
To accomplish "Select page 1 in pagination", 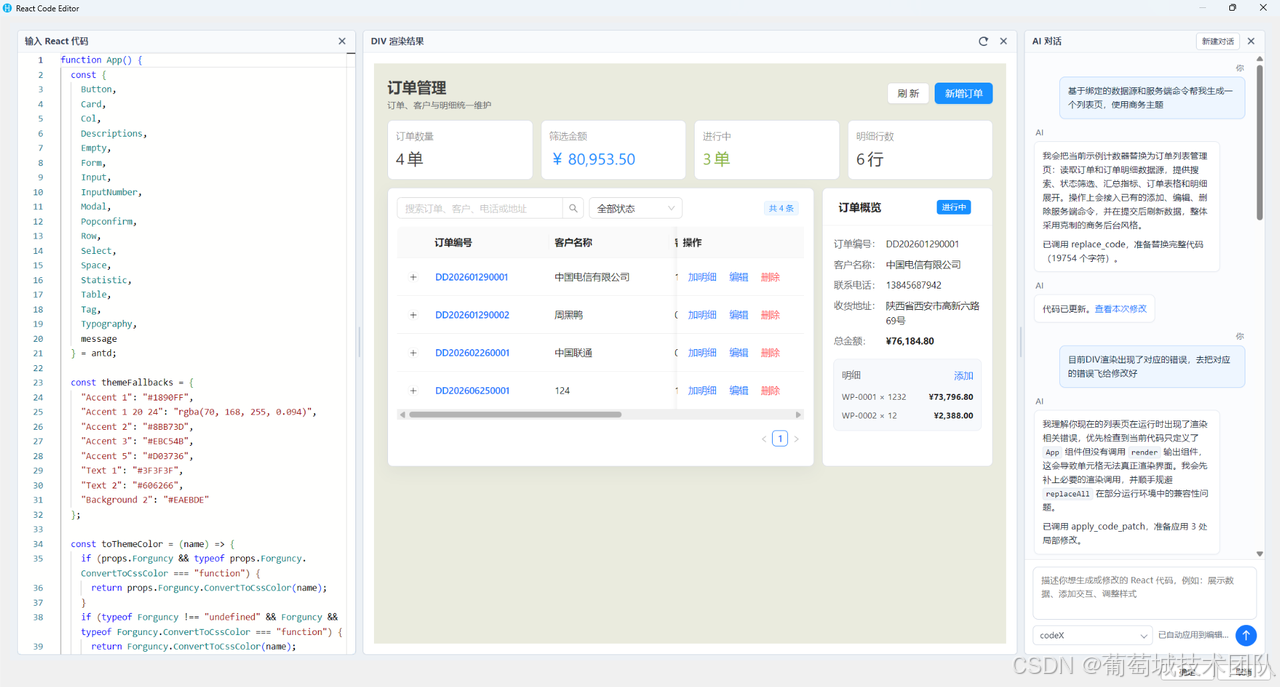I will pos(780,439).
